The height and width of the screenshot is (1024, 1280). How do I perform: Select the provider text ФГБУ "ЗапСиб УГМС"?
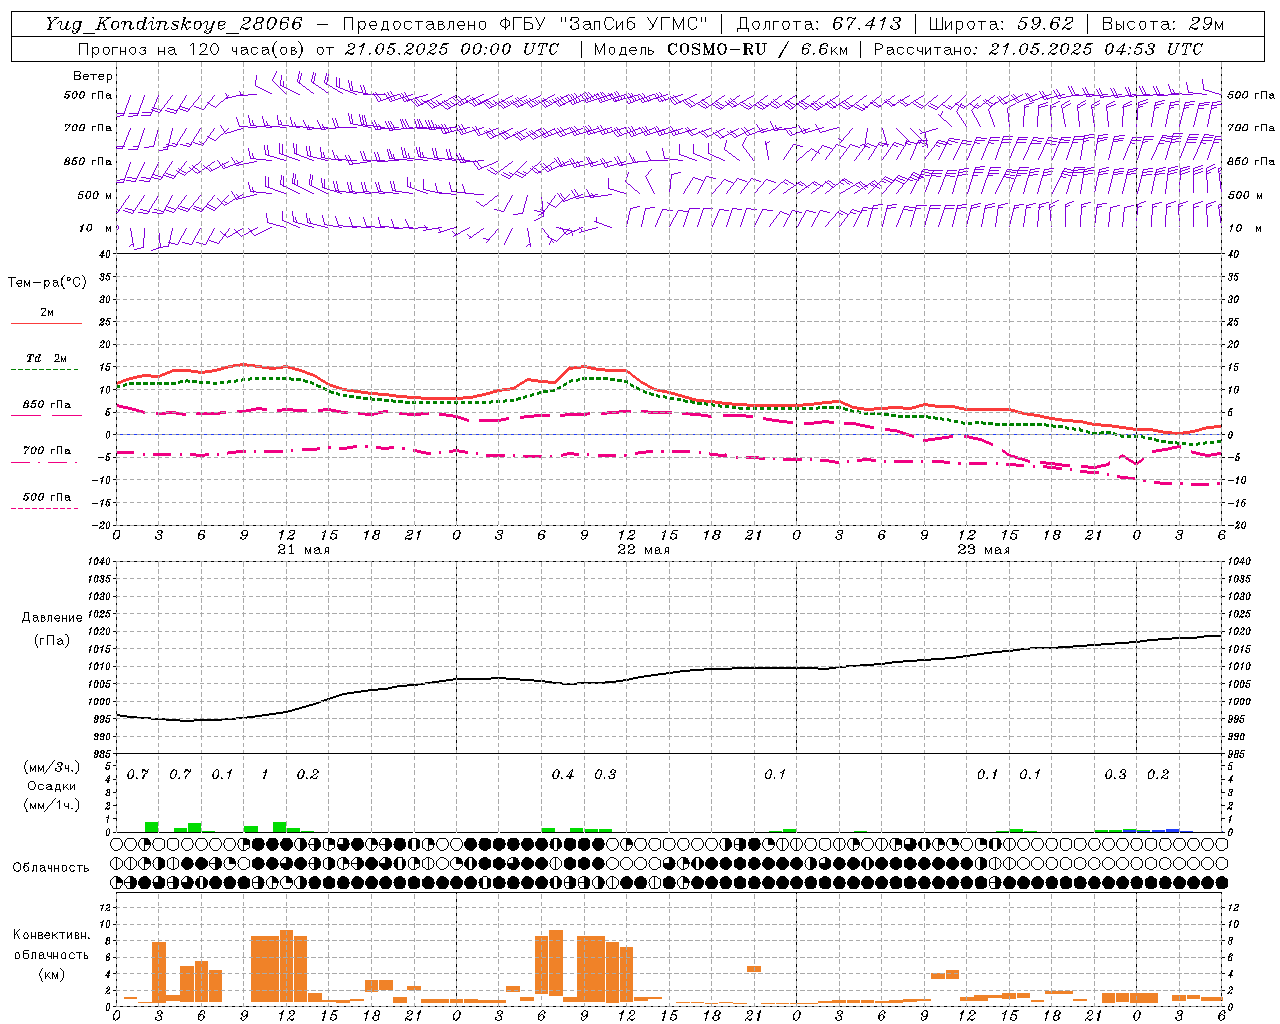[x=603, y=24]
